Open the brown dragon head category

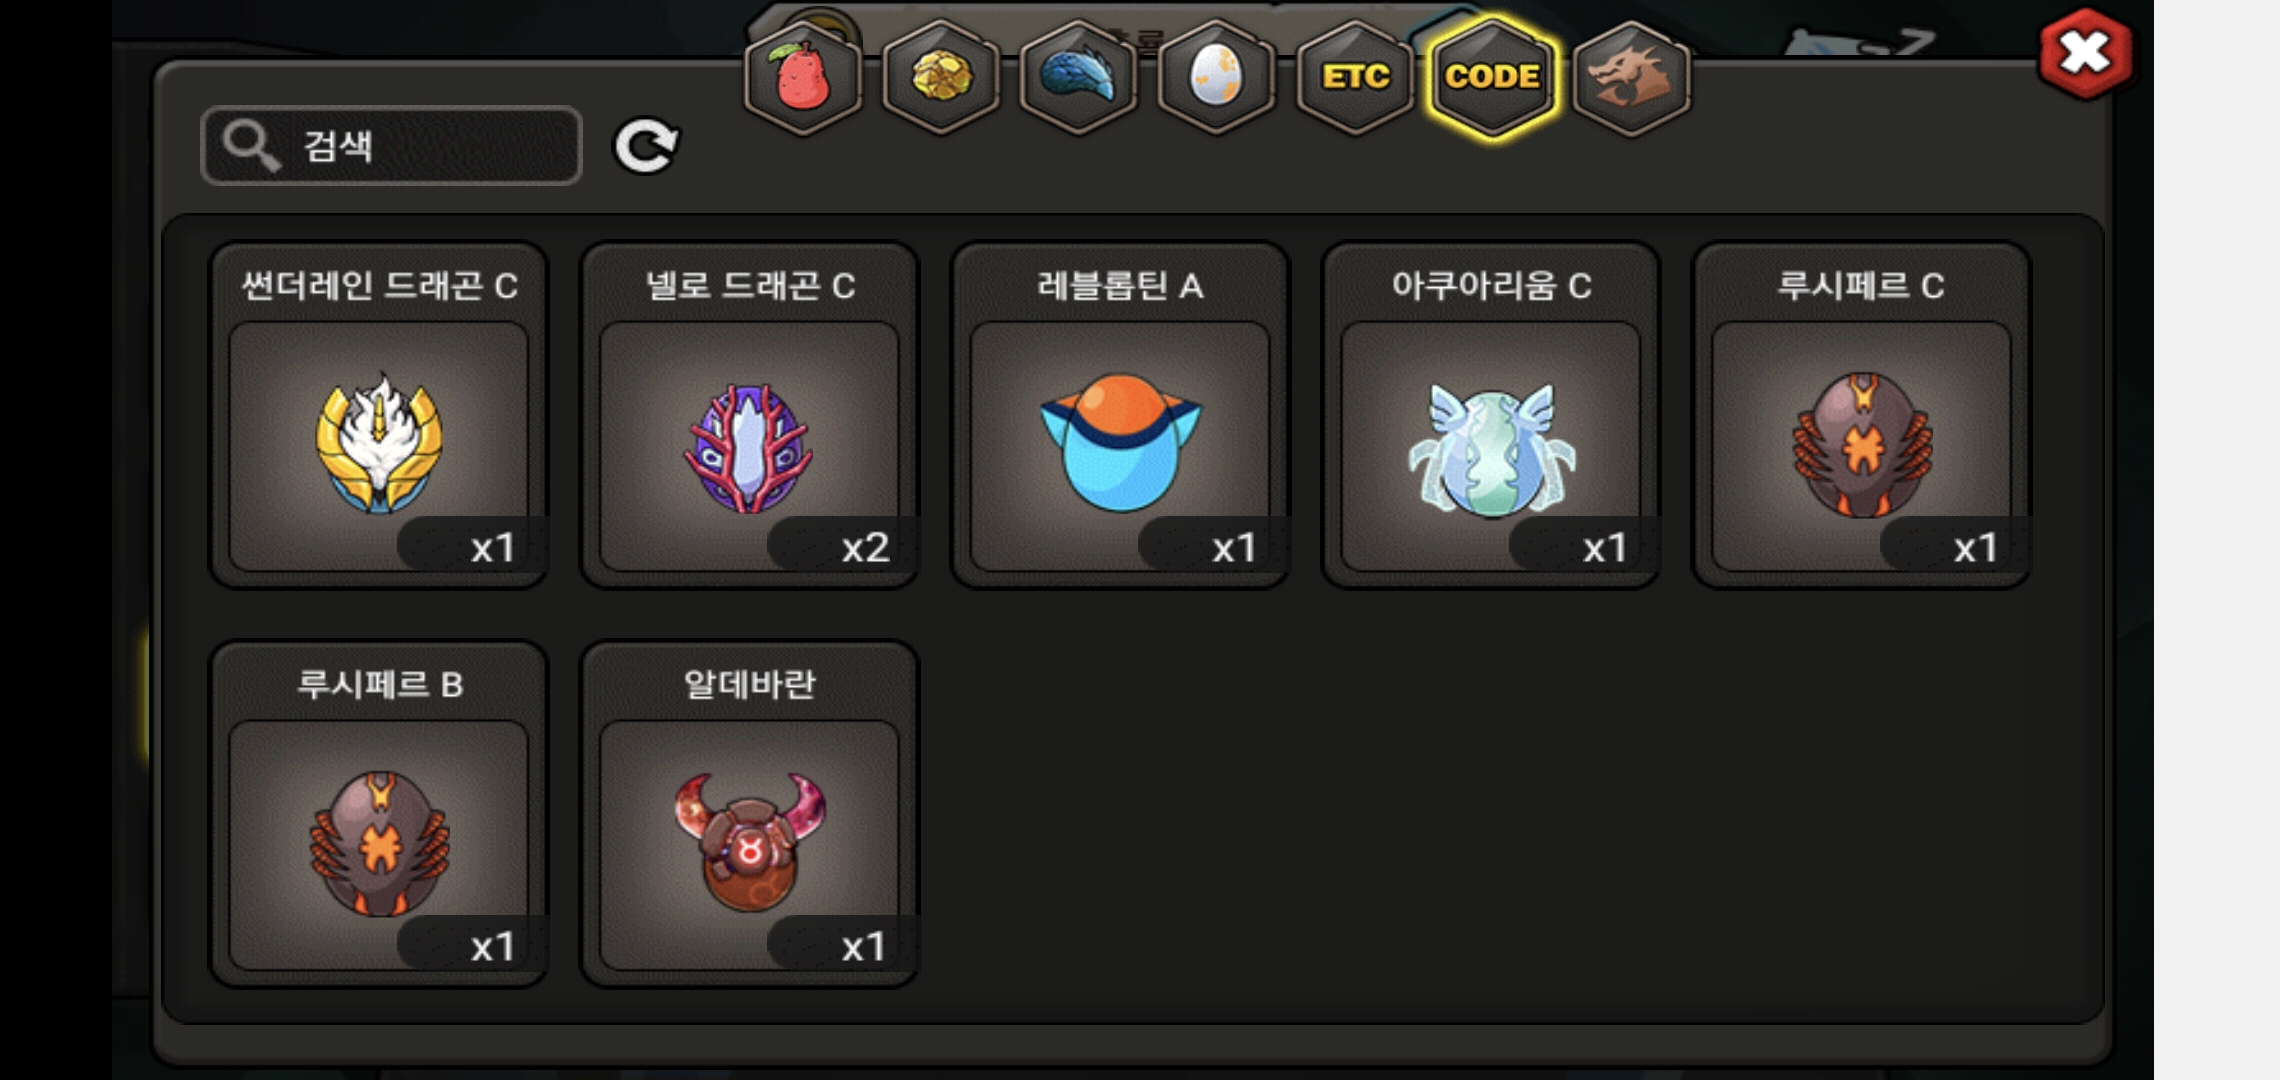point(1631,77)
